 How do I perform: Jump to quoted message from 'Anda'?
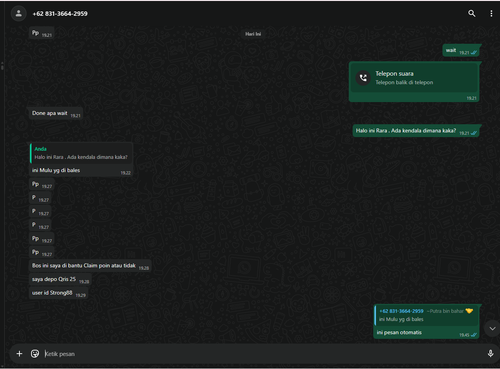[x=81, y=153]
